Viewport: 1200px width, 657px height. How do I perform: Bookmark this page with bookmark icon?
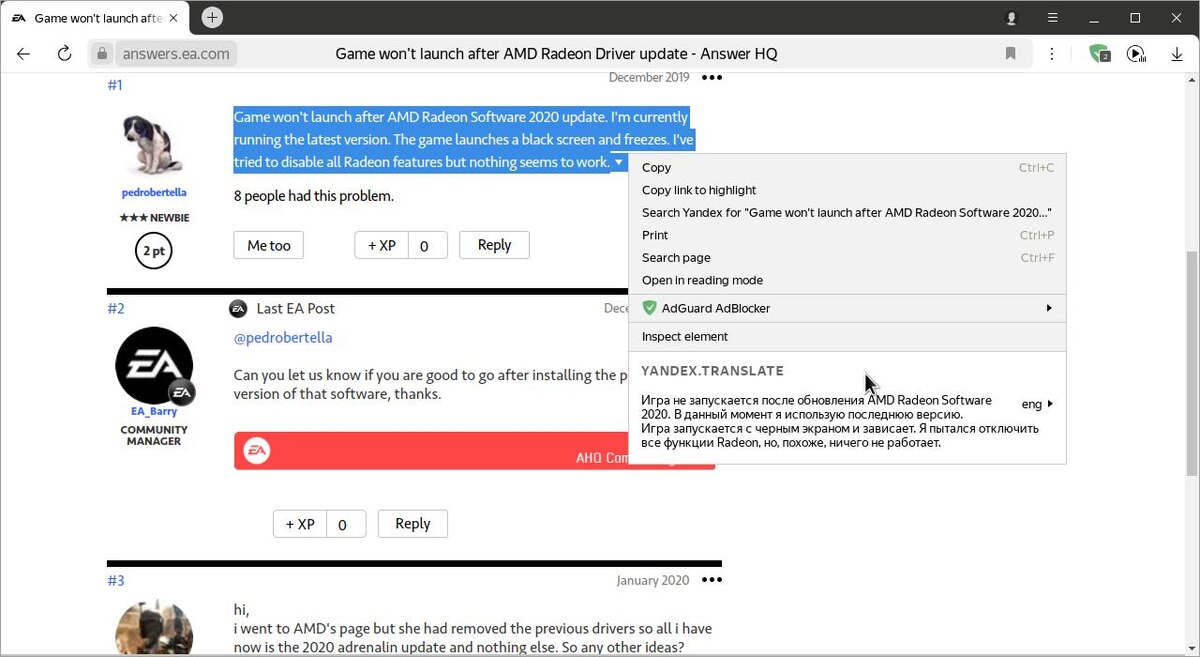pyautogui.click(x=1011, y=54)
